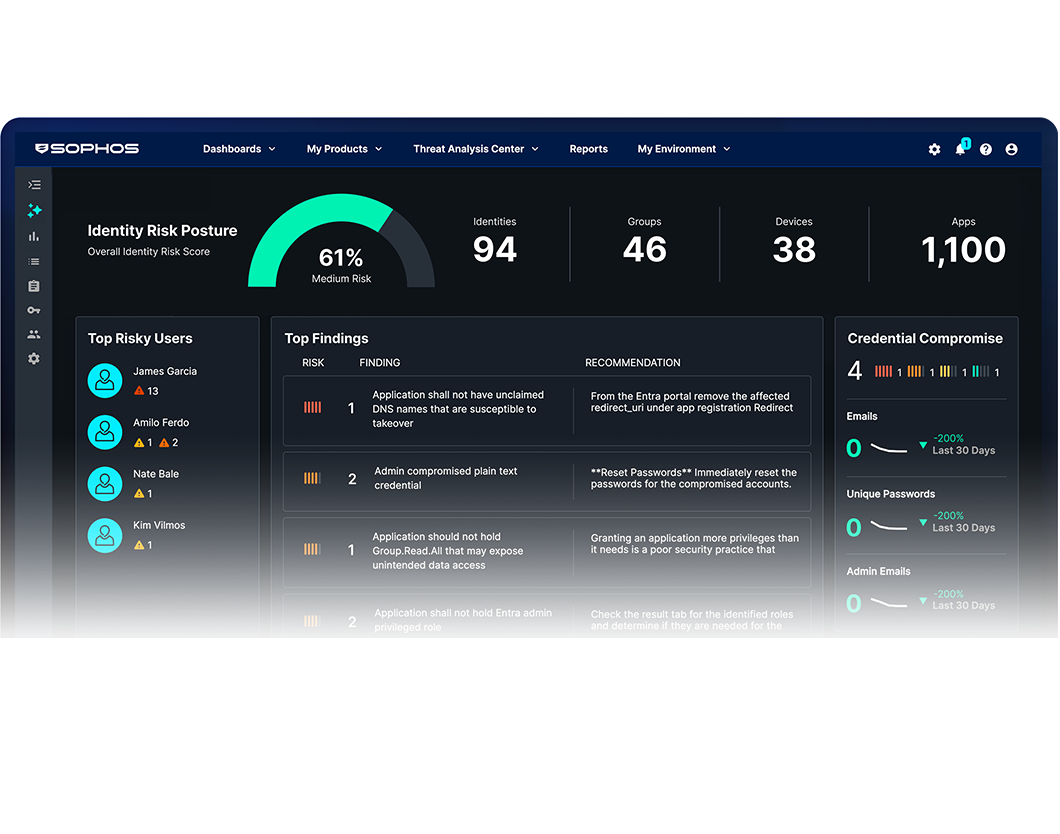
Task: Click the 61% risk score gauge
Action: (x=341, y=241)
